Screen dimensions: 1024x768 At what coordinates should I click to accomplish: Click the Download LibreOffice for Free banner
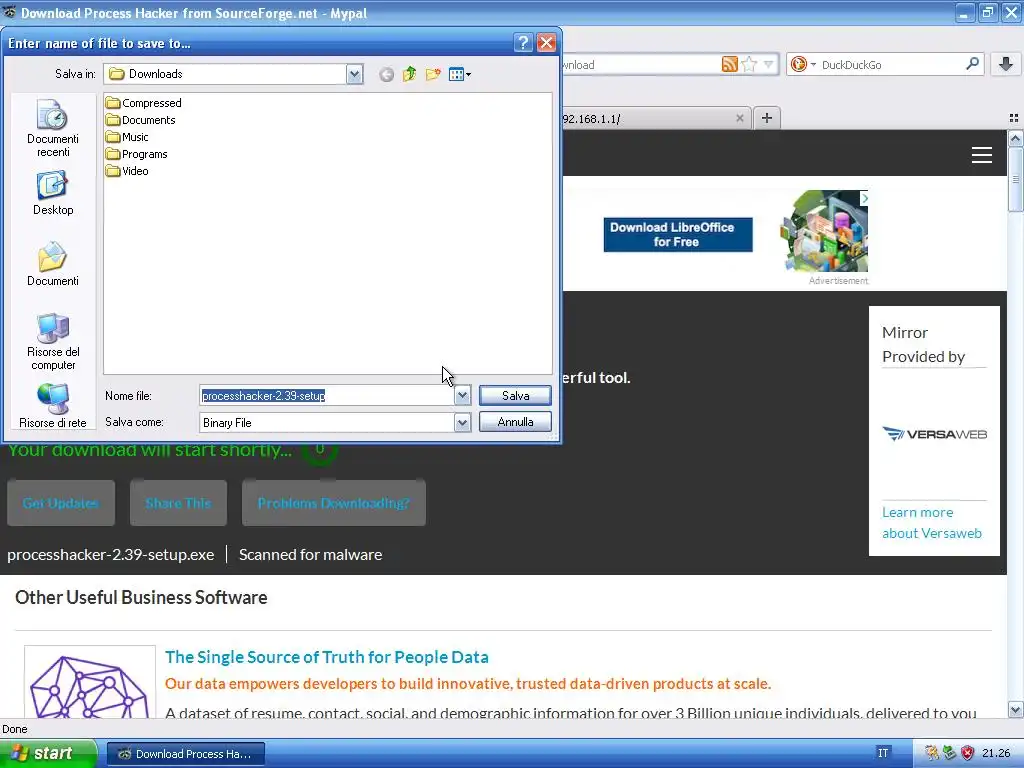tap(678, 234)
